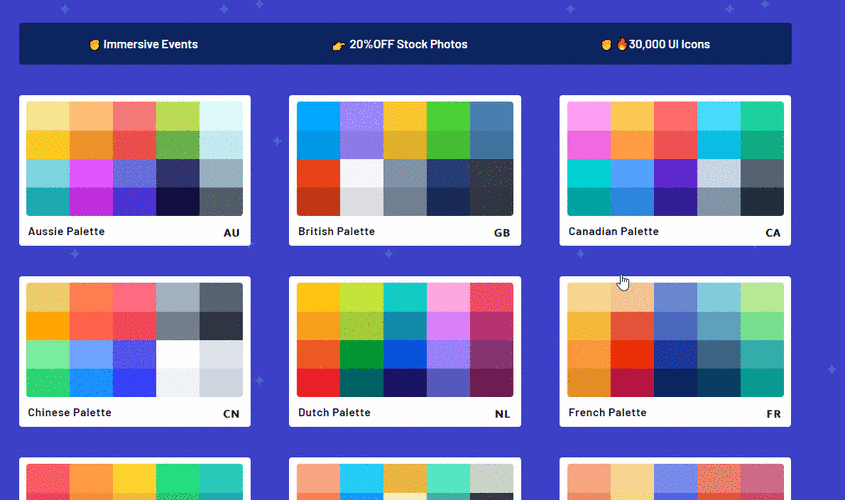Image resolution: width=845 pixels, height=500 pixels.
Task: Select the top-left sky blue swatch in British Palette
Action: tap(318, 116)
